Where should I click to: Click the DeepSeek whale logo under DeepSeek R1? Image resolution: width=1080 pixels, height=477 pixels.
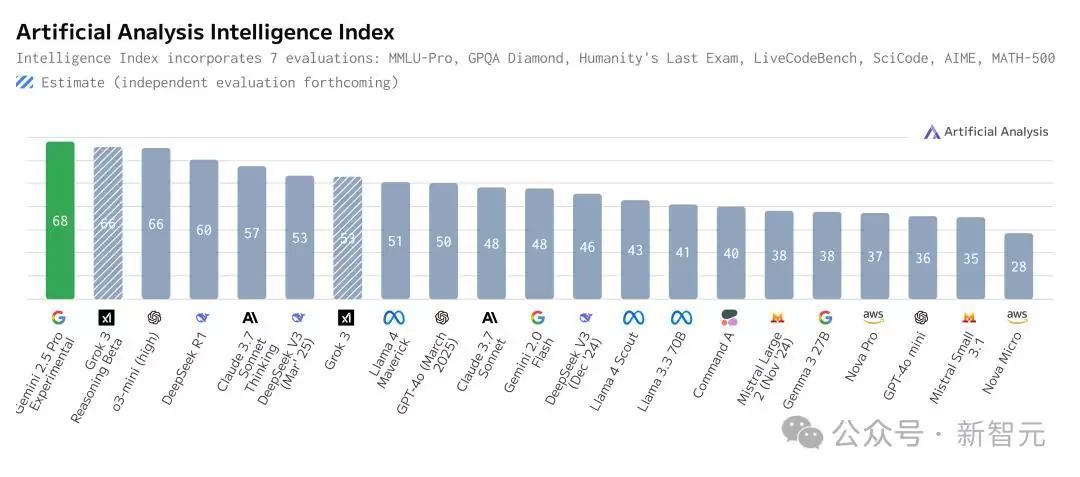click(x=202, y=317)
